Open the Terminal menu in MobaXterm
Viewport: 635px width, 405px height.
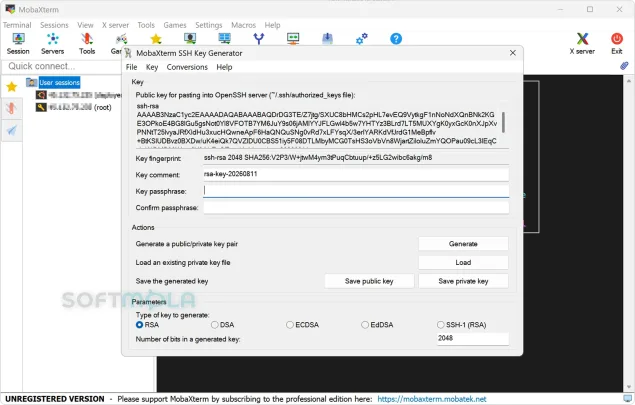[17, 25]
